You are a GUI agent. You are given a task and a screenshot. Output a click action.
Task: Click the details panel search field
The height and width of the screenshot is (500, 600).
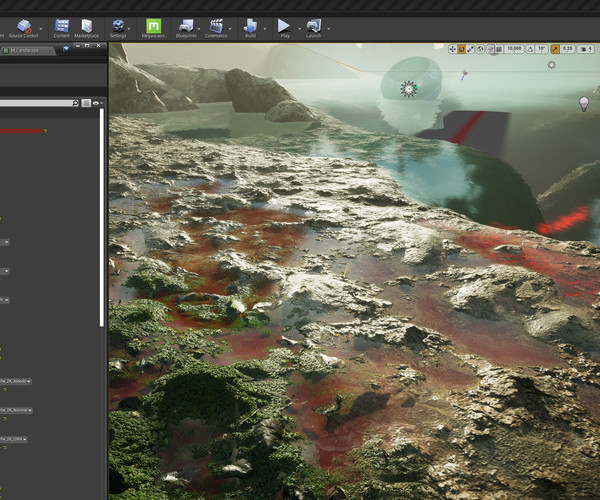36,103
